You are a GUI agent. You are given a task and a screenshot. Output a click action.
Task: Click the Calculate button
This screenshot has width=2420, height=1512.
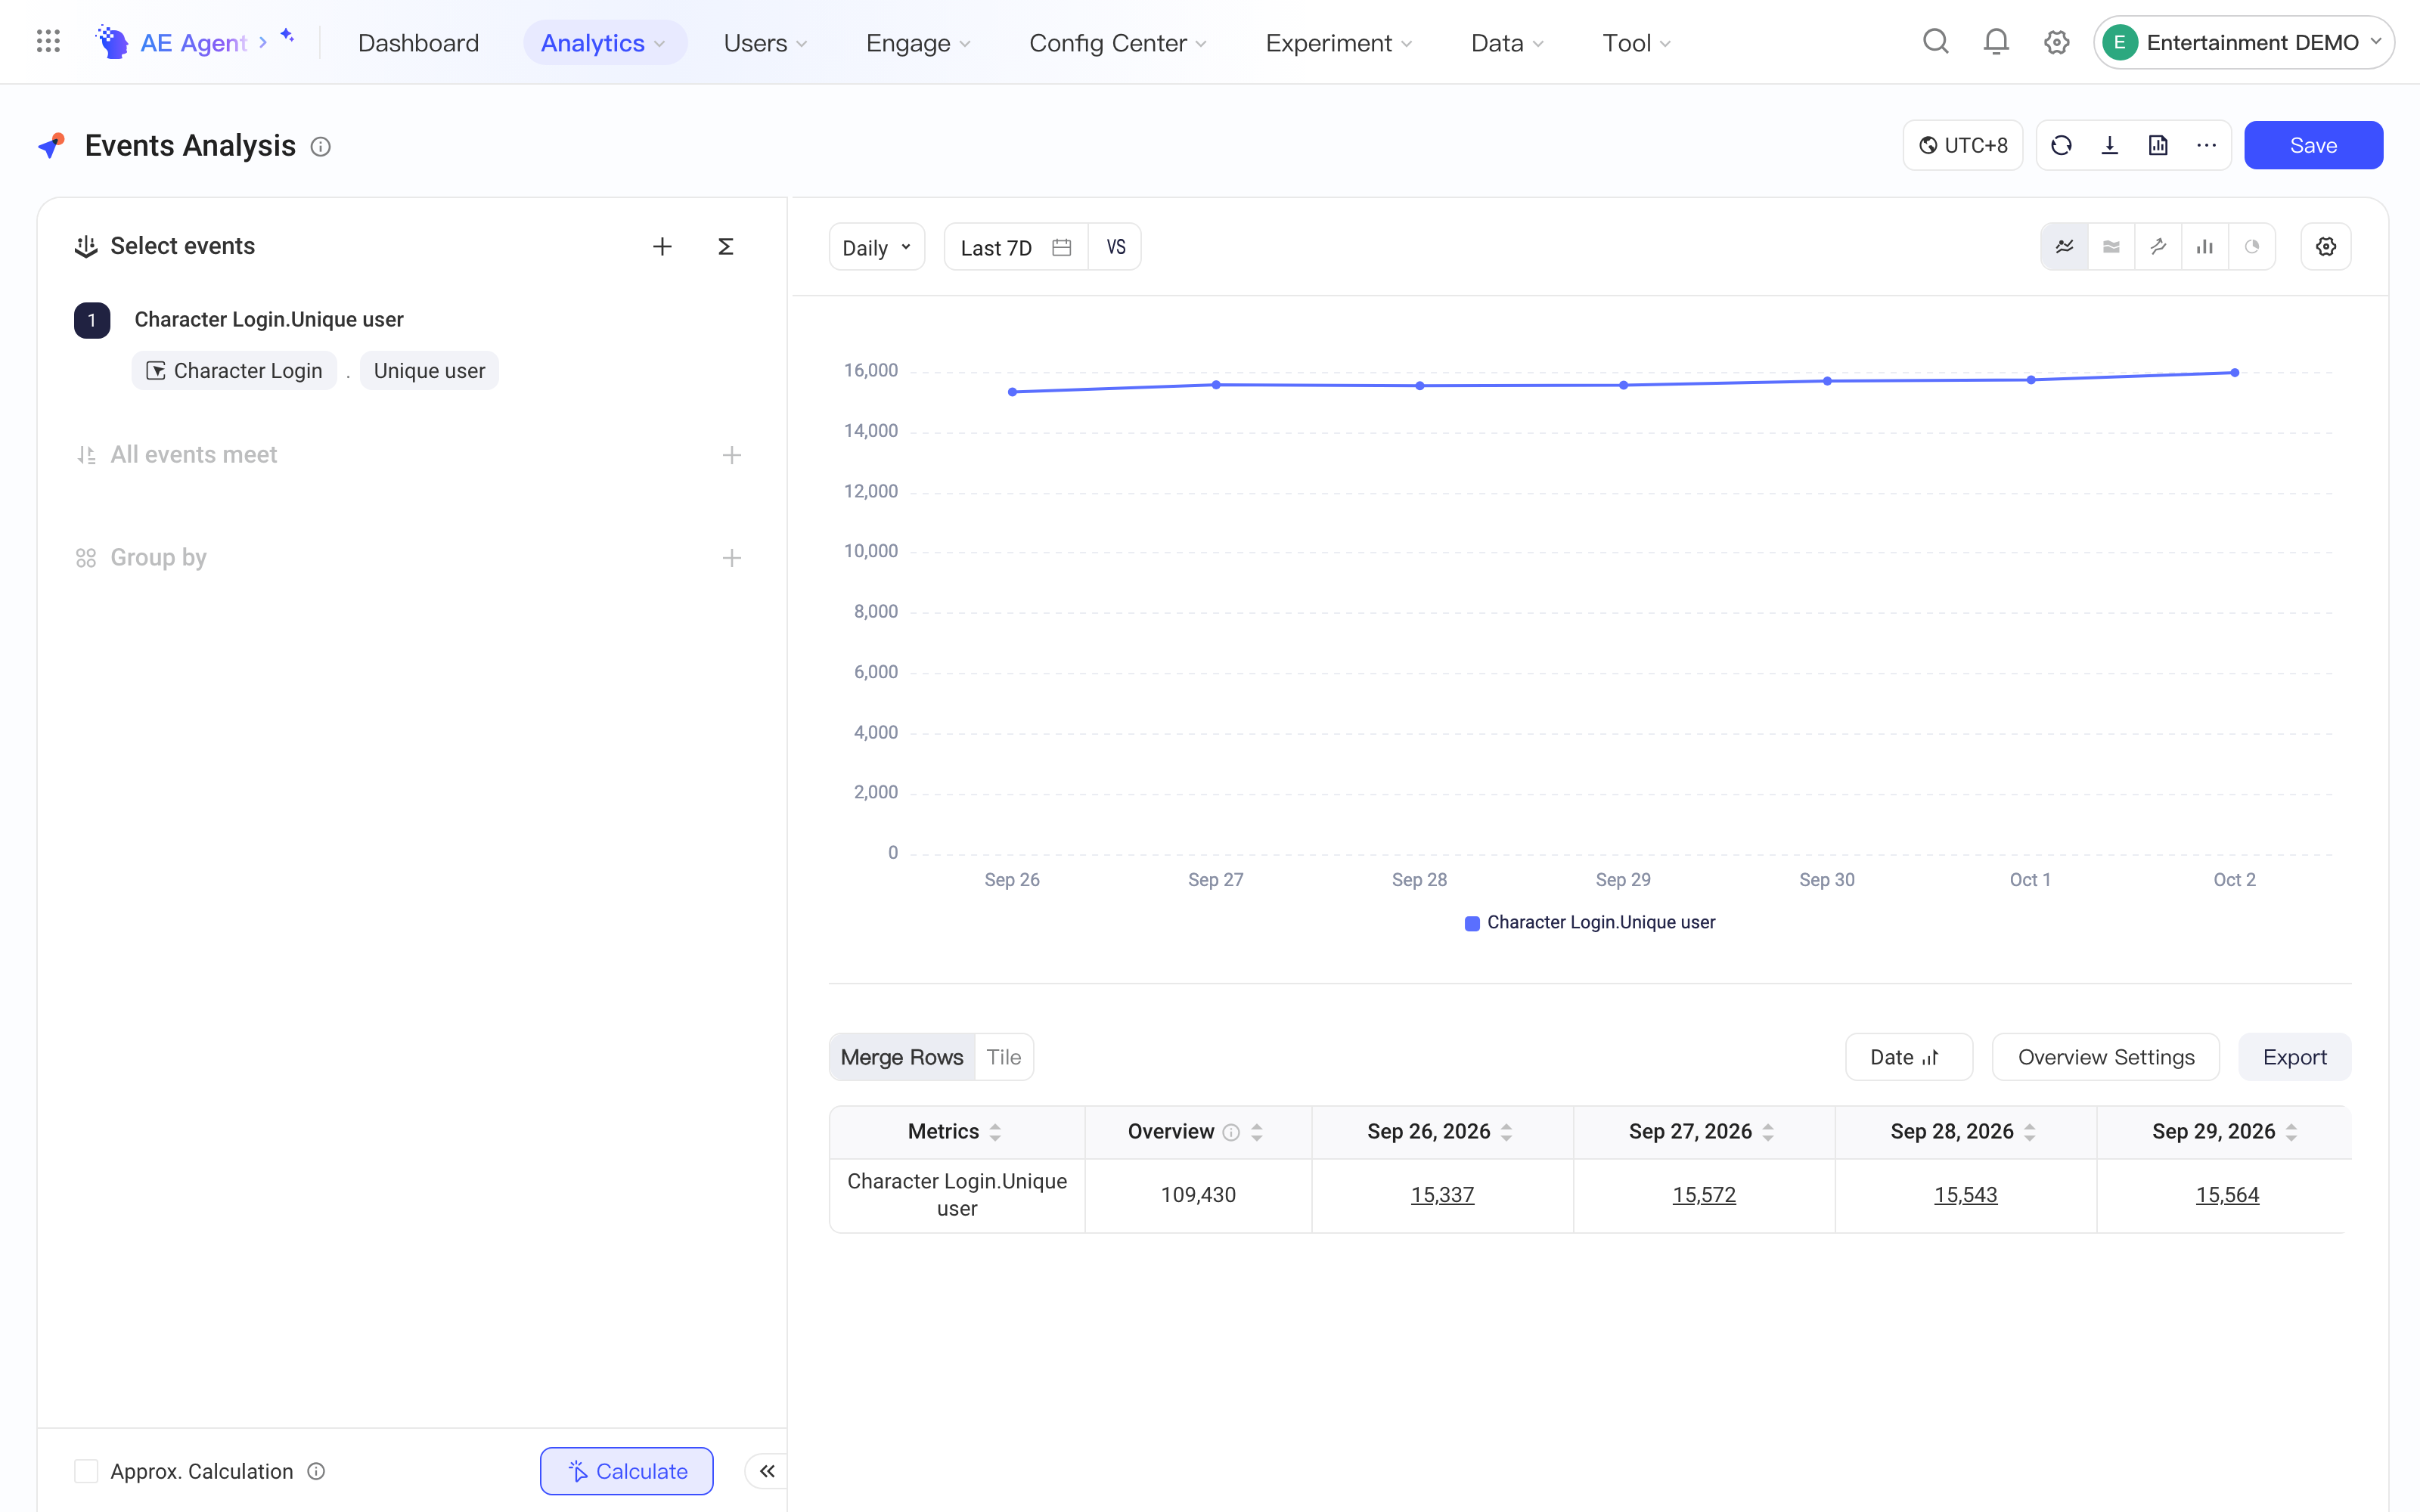click(x=627, y=1471)
